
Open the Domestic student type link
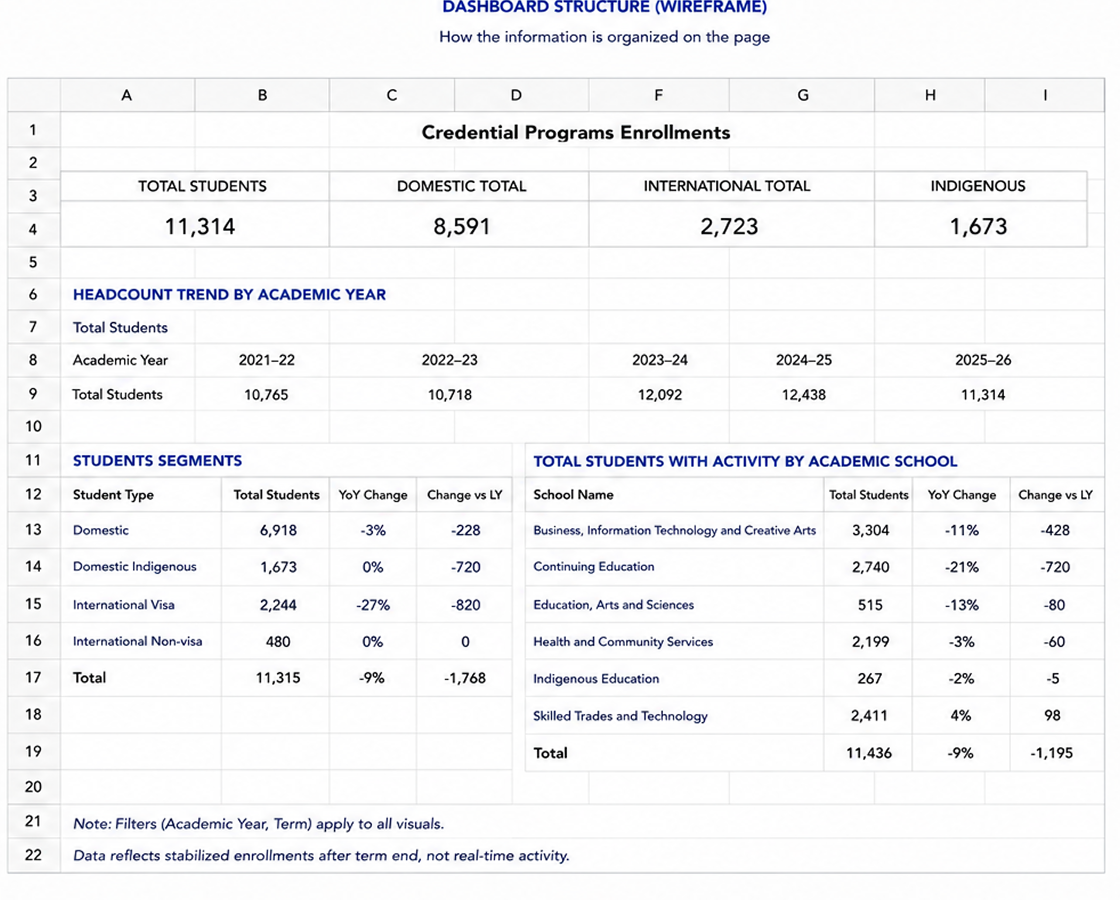pyautogui.click(x=101, y=530)
